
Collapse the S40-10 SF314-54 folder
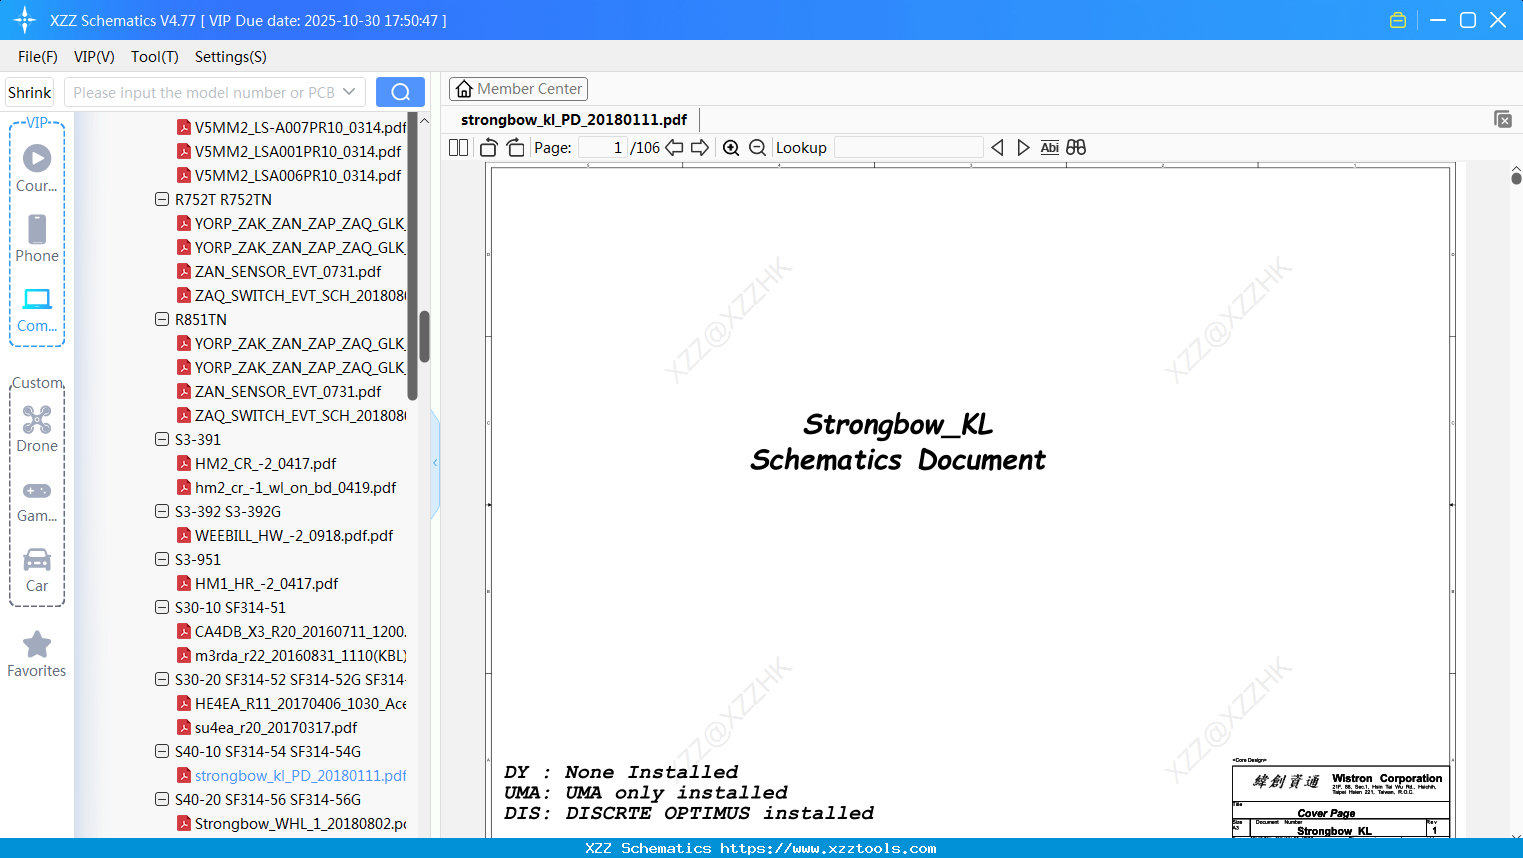tap(162, 751)
